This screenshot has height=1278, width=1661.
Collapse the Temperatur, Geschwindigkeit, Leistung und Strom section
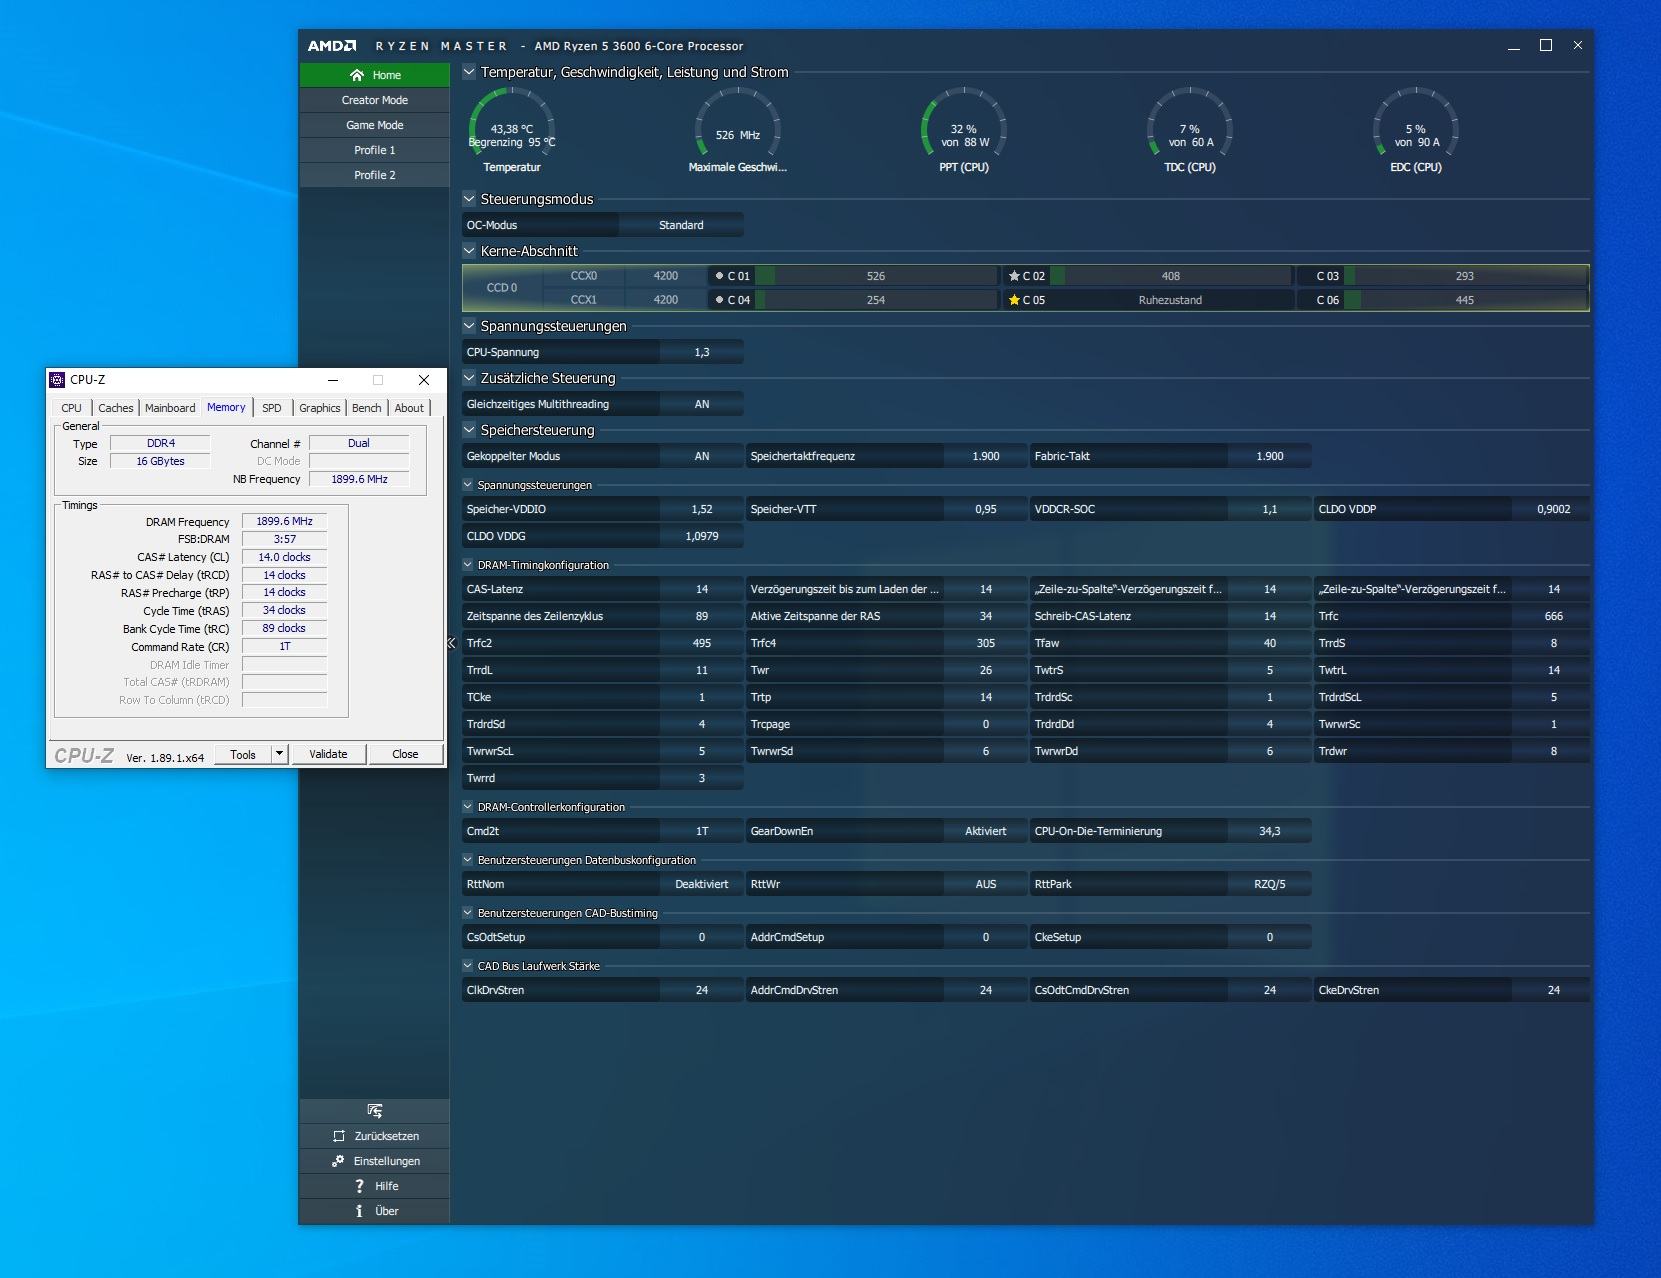point(469,72)
